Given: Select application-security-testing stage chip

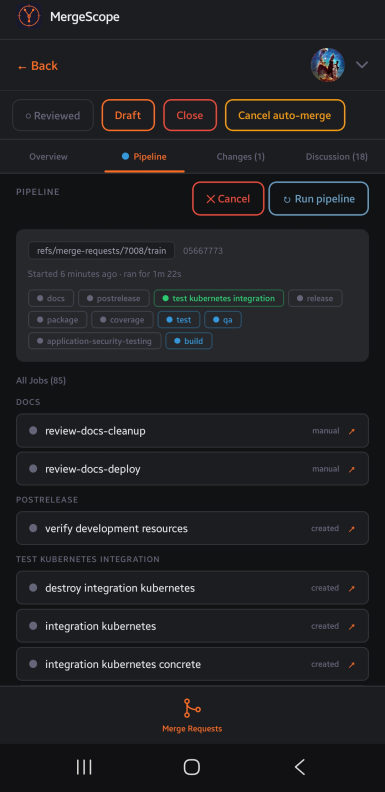Looking at the screenshot, I should coord(95,341).
